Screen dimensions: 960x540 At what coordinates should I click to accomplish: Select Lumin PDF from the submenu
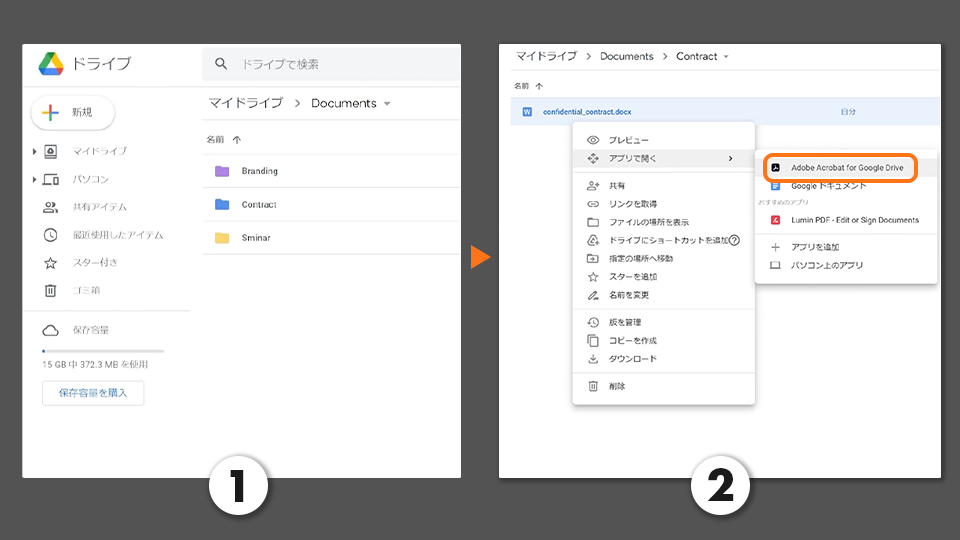pos(854,220)
